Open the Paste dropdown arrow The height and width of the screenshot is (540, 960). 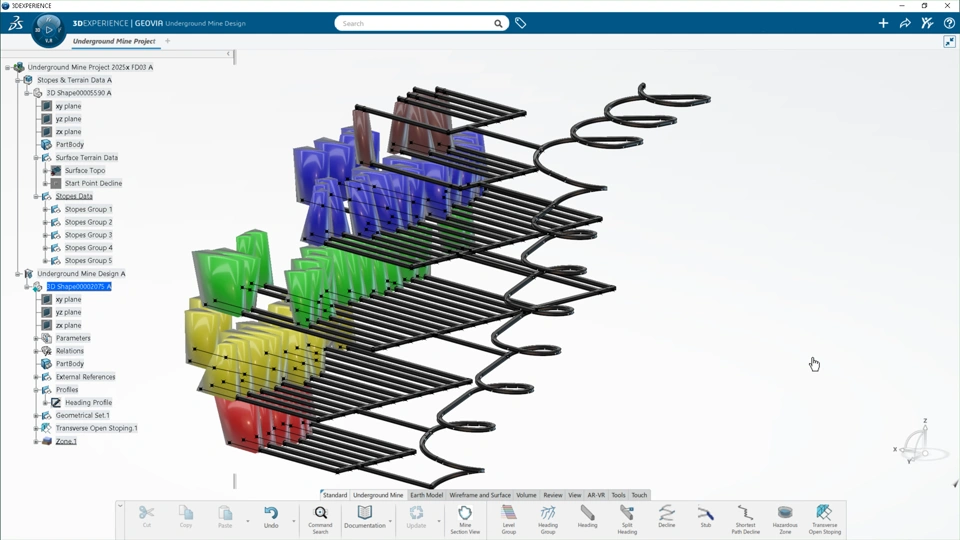[247, 521]
